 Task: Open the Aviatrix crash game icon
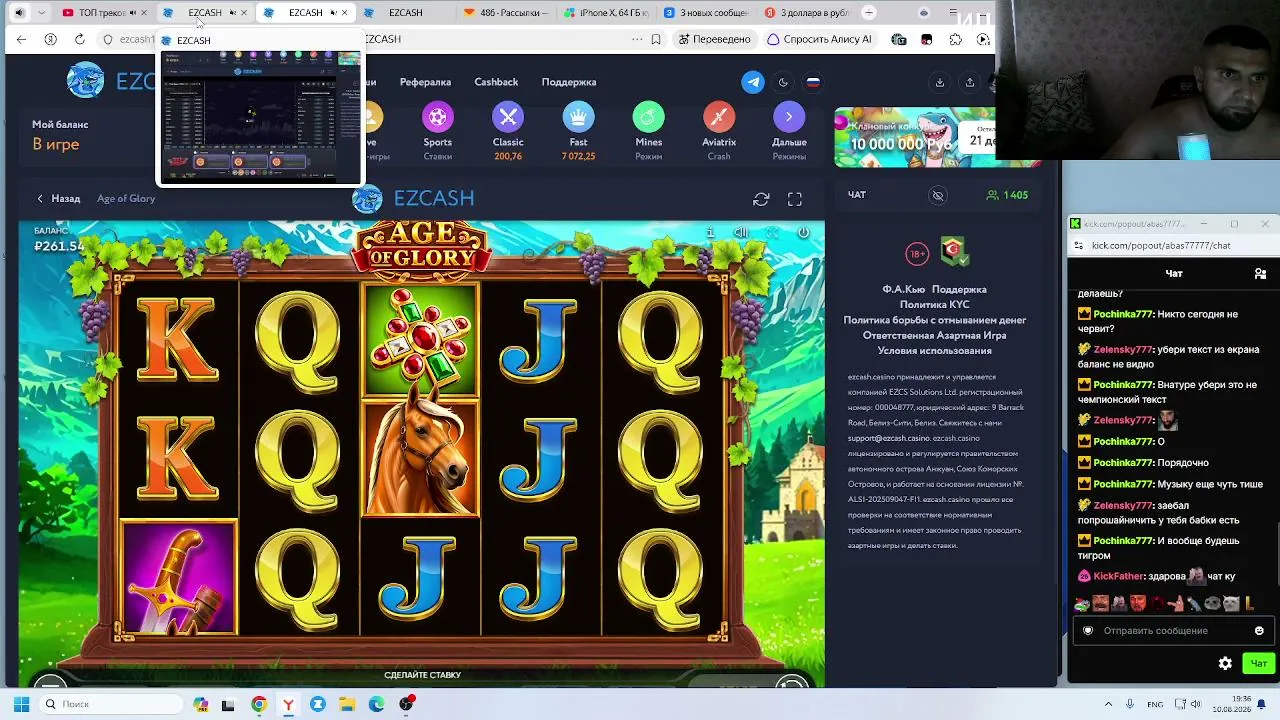(x=719, y=117)
